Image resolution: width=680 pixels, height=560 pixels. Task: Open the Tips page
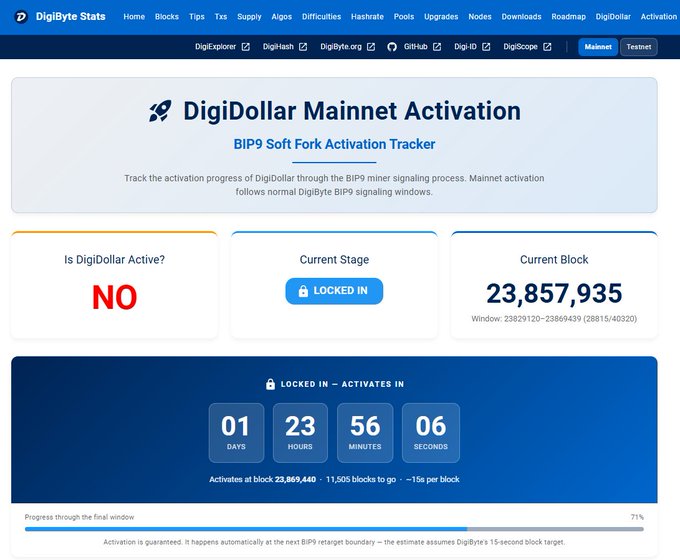point(196,17)
